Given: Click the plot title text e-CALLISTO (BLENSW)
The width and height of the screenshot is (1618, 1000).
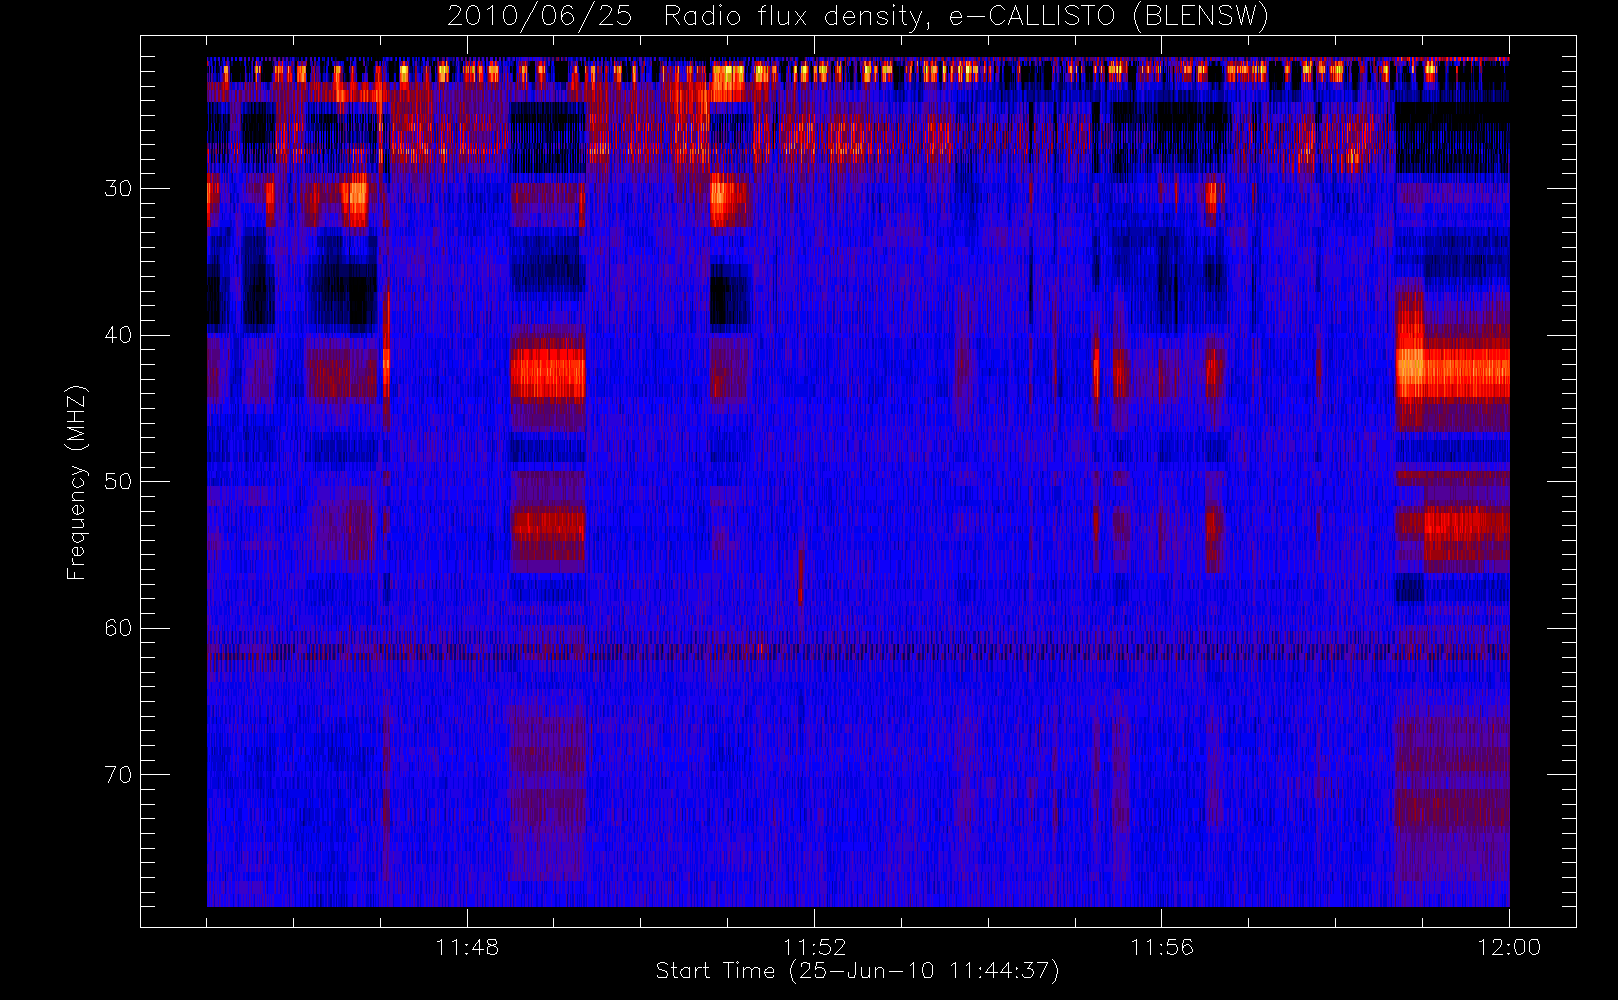Looking at the screenshot, I should pos(1108,17).
